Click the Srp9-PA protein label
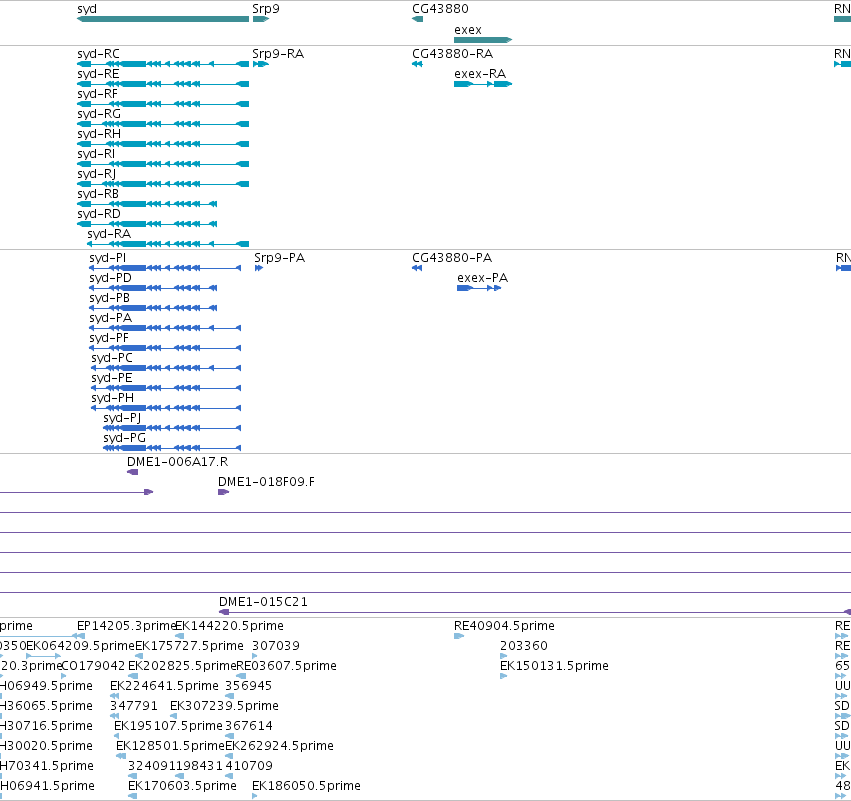Screen dimensions: 851x801 [x=280, y=258]
